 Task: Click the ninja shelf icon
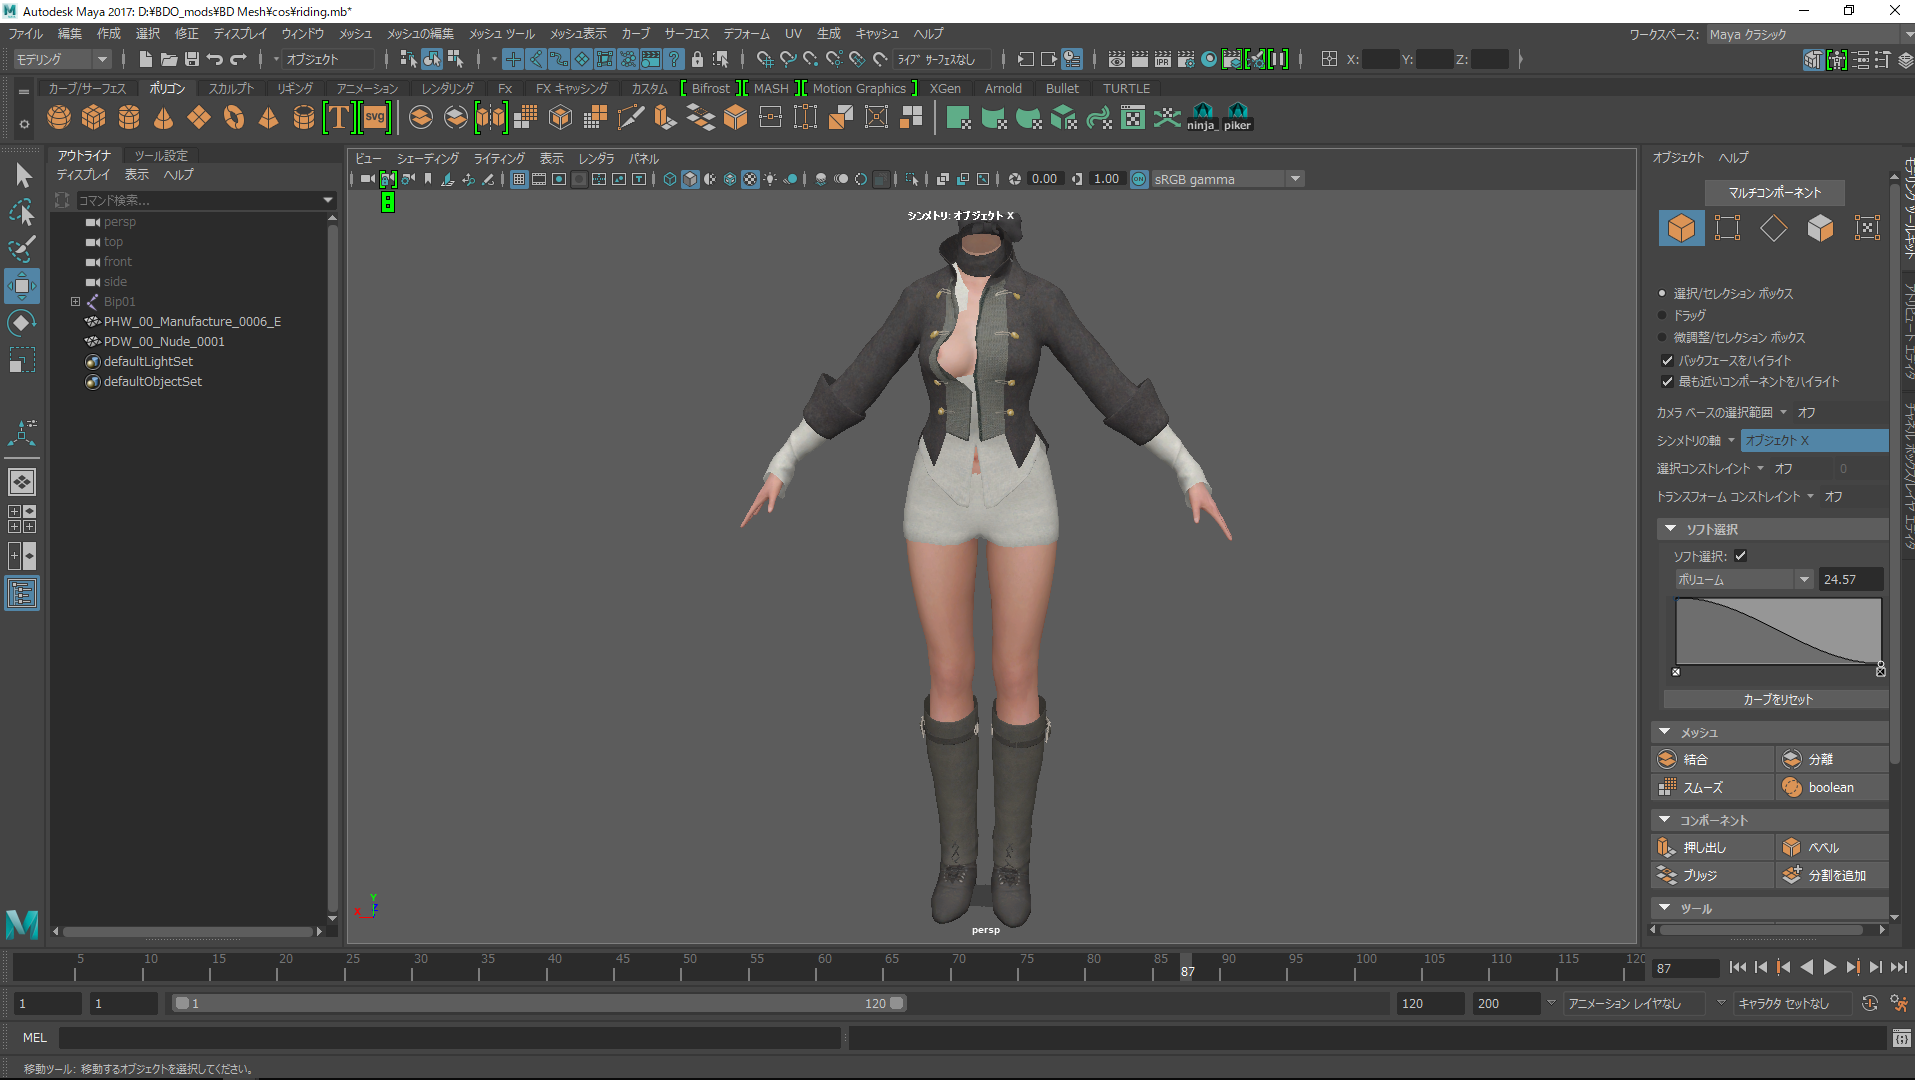[x=1202, y=117]
